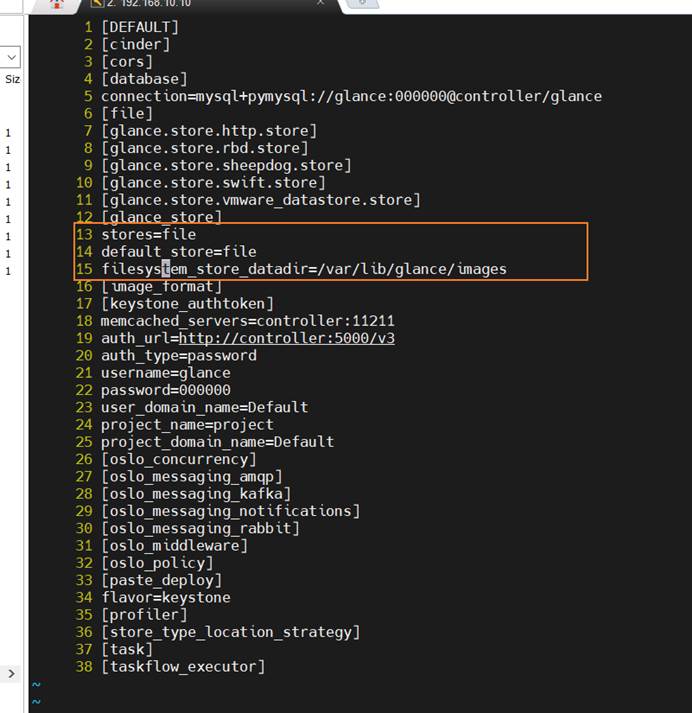
Task: Click the project_name=project line
Action: coord(187,425)
